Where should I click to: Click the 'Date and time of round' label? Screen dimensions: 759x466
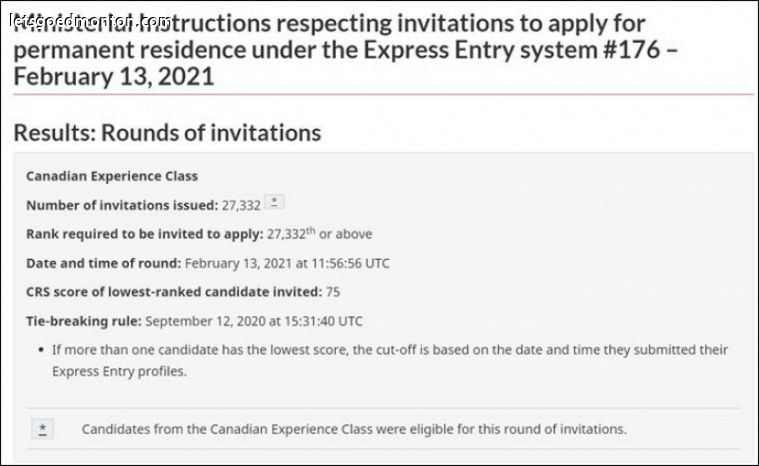coord(104,263)
